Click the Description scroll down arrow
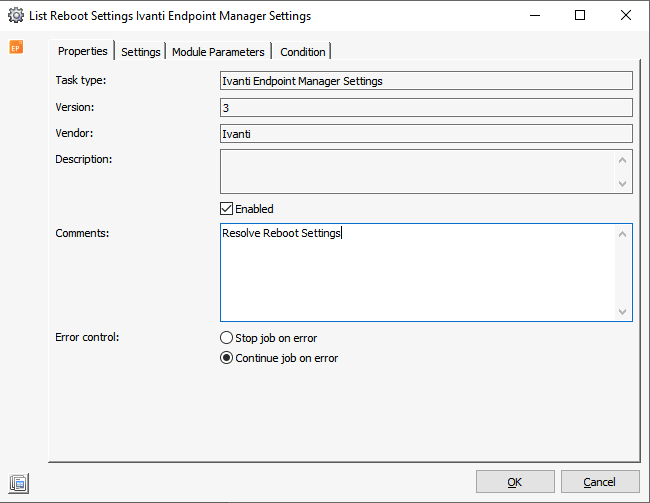This screenshot has width=650, height=503. coord(622,183)
